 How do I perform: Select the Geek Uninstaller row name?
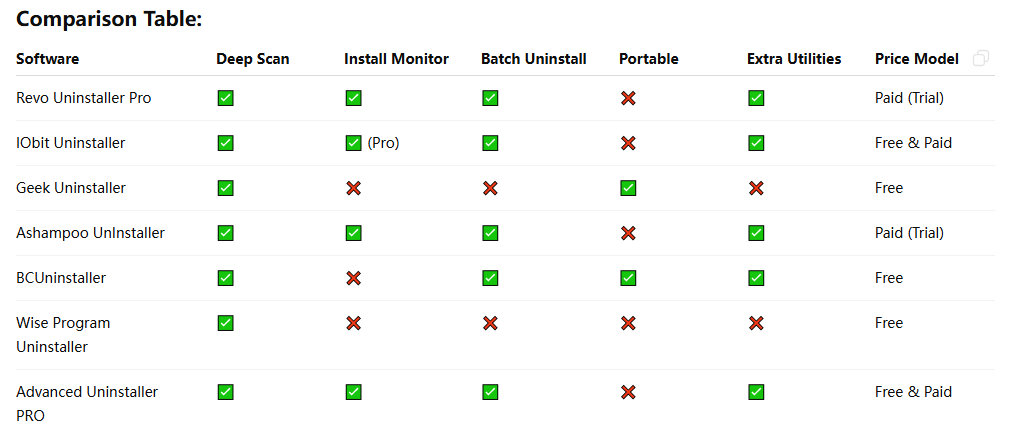[71, 188]
